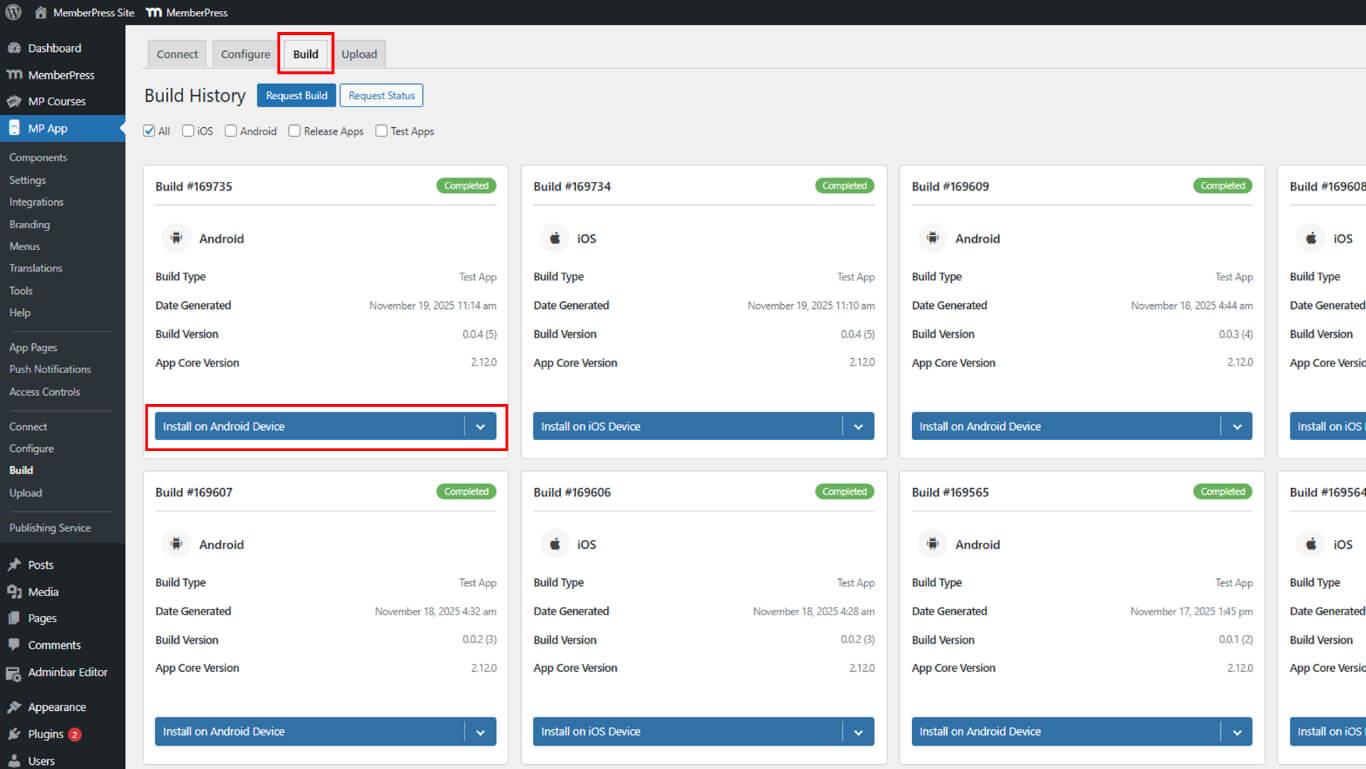Screen dimensions: 1366x769
Task: Open dropdown arrow on Build #169734 install button
Action: coord(858,426)
